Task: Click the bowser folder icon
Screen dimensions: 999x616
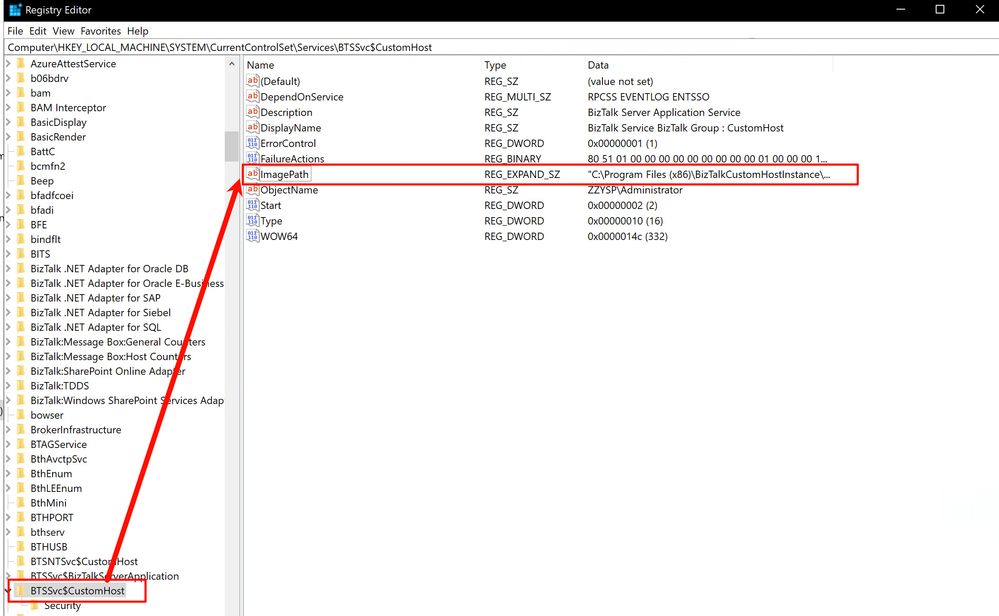Action: 21,415
